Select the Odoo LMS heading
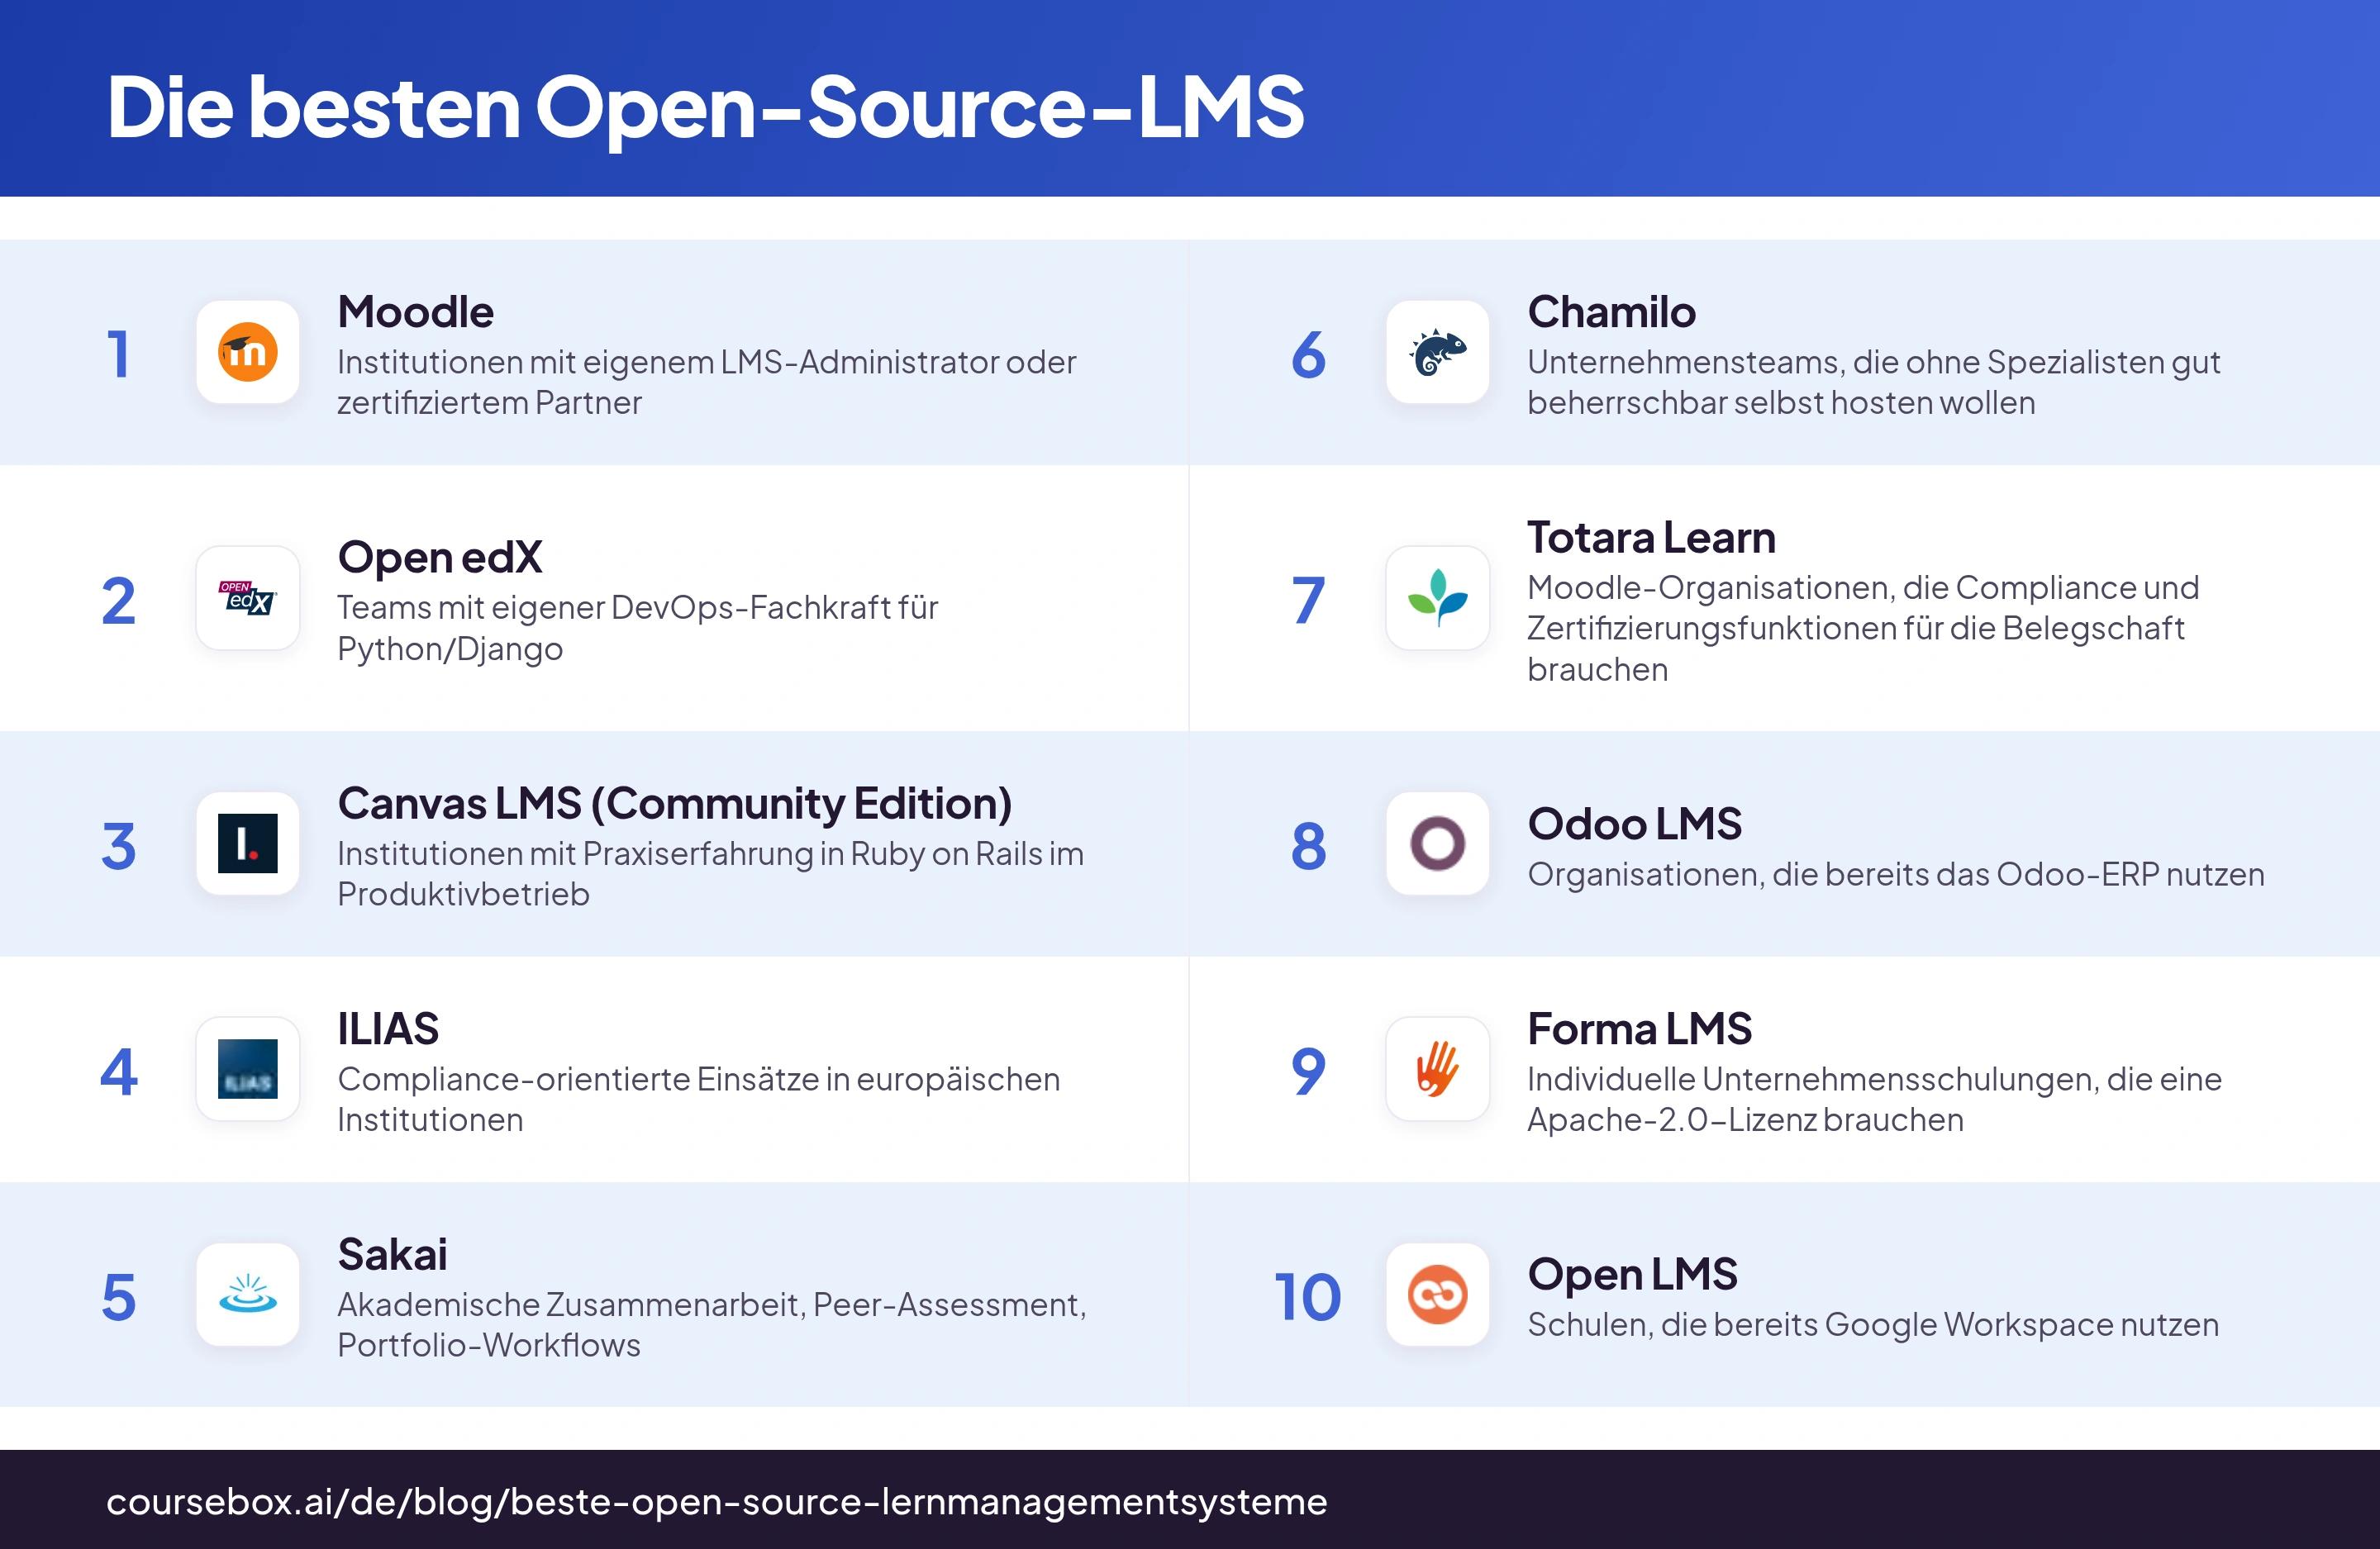 point(1635,824)
